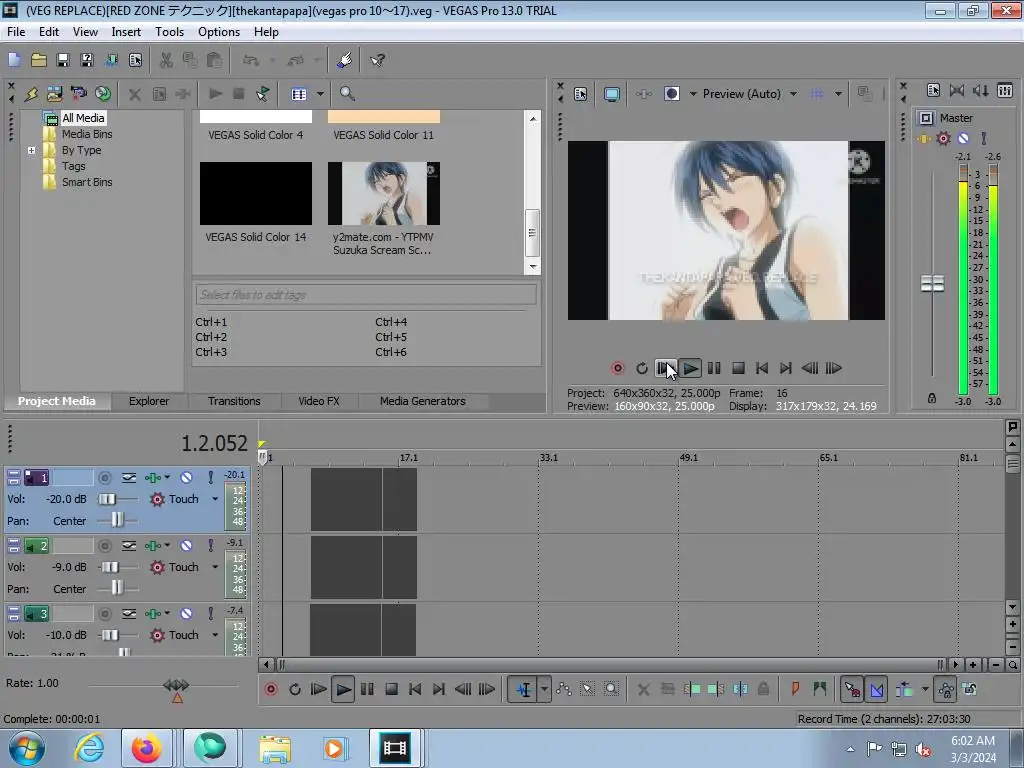Adjust track 1 volume slider
The image size is (1024, 768).
107,500
